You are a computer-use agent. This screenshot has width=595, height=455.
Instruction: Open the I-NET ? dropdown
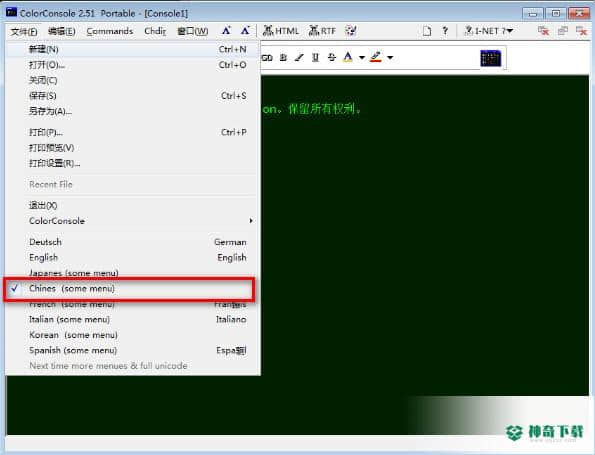(489, 31)
